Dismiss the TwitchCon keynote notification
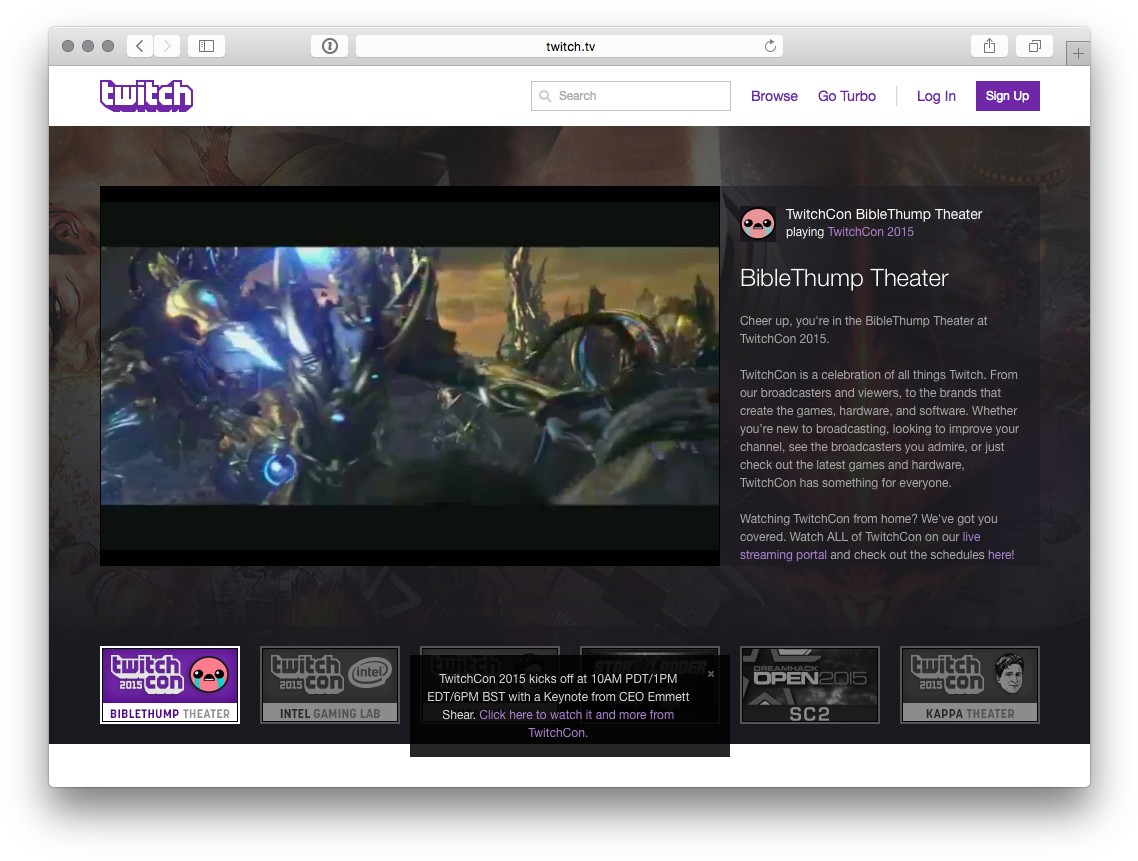This screenshot has height=861, width=1138. pyautogui.click(x=711, y=674)
